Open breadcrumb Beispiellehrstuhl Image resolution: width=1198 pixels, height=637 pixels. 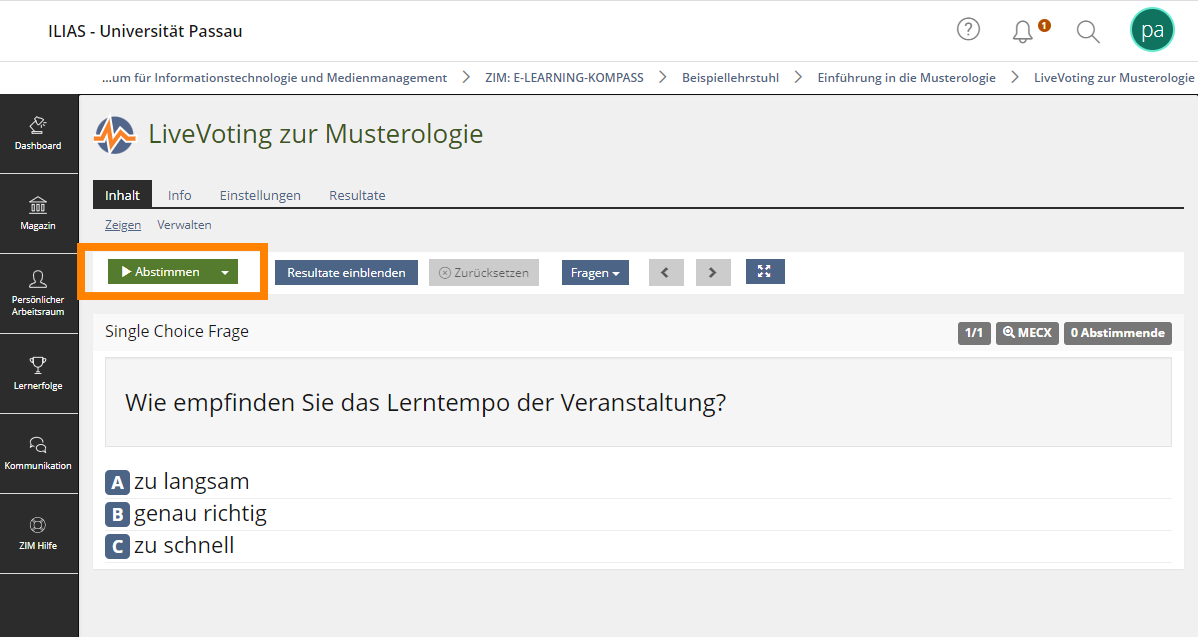tap(730, 78)
